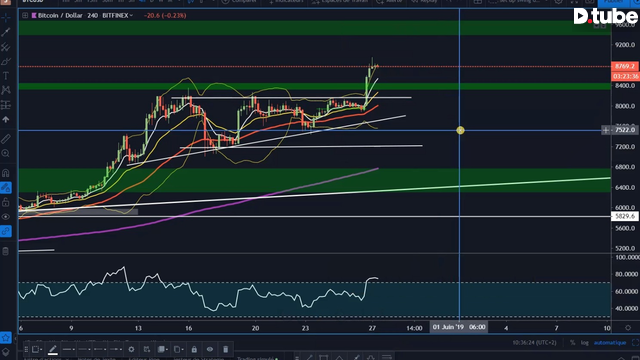
Task: Open timezone menu at 10:36:24 (UTC+2)
Action: pyautogui.click(x=534, y=343)
